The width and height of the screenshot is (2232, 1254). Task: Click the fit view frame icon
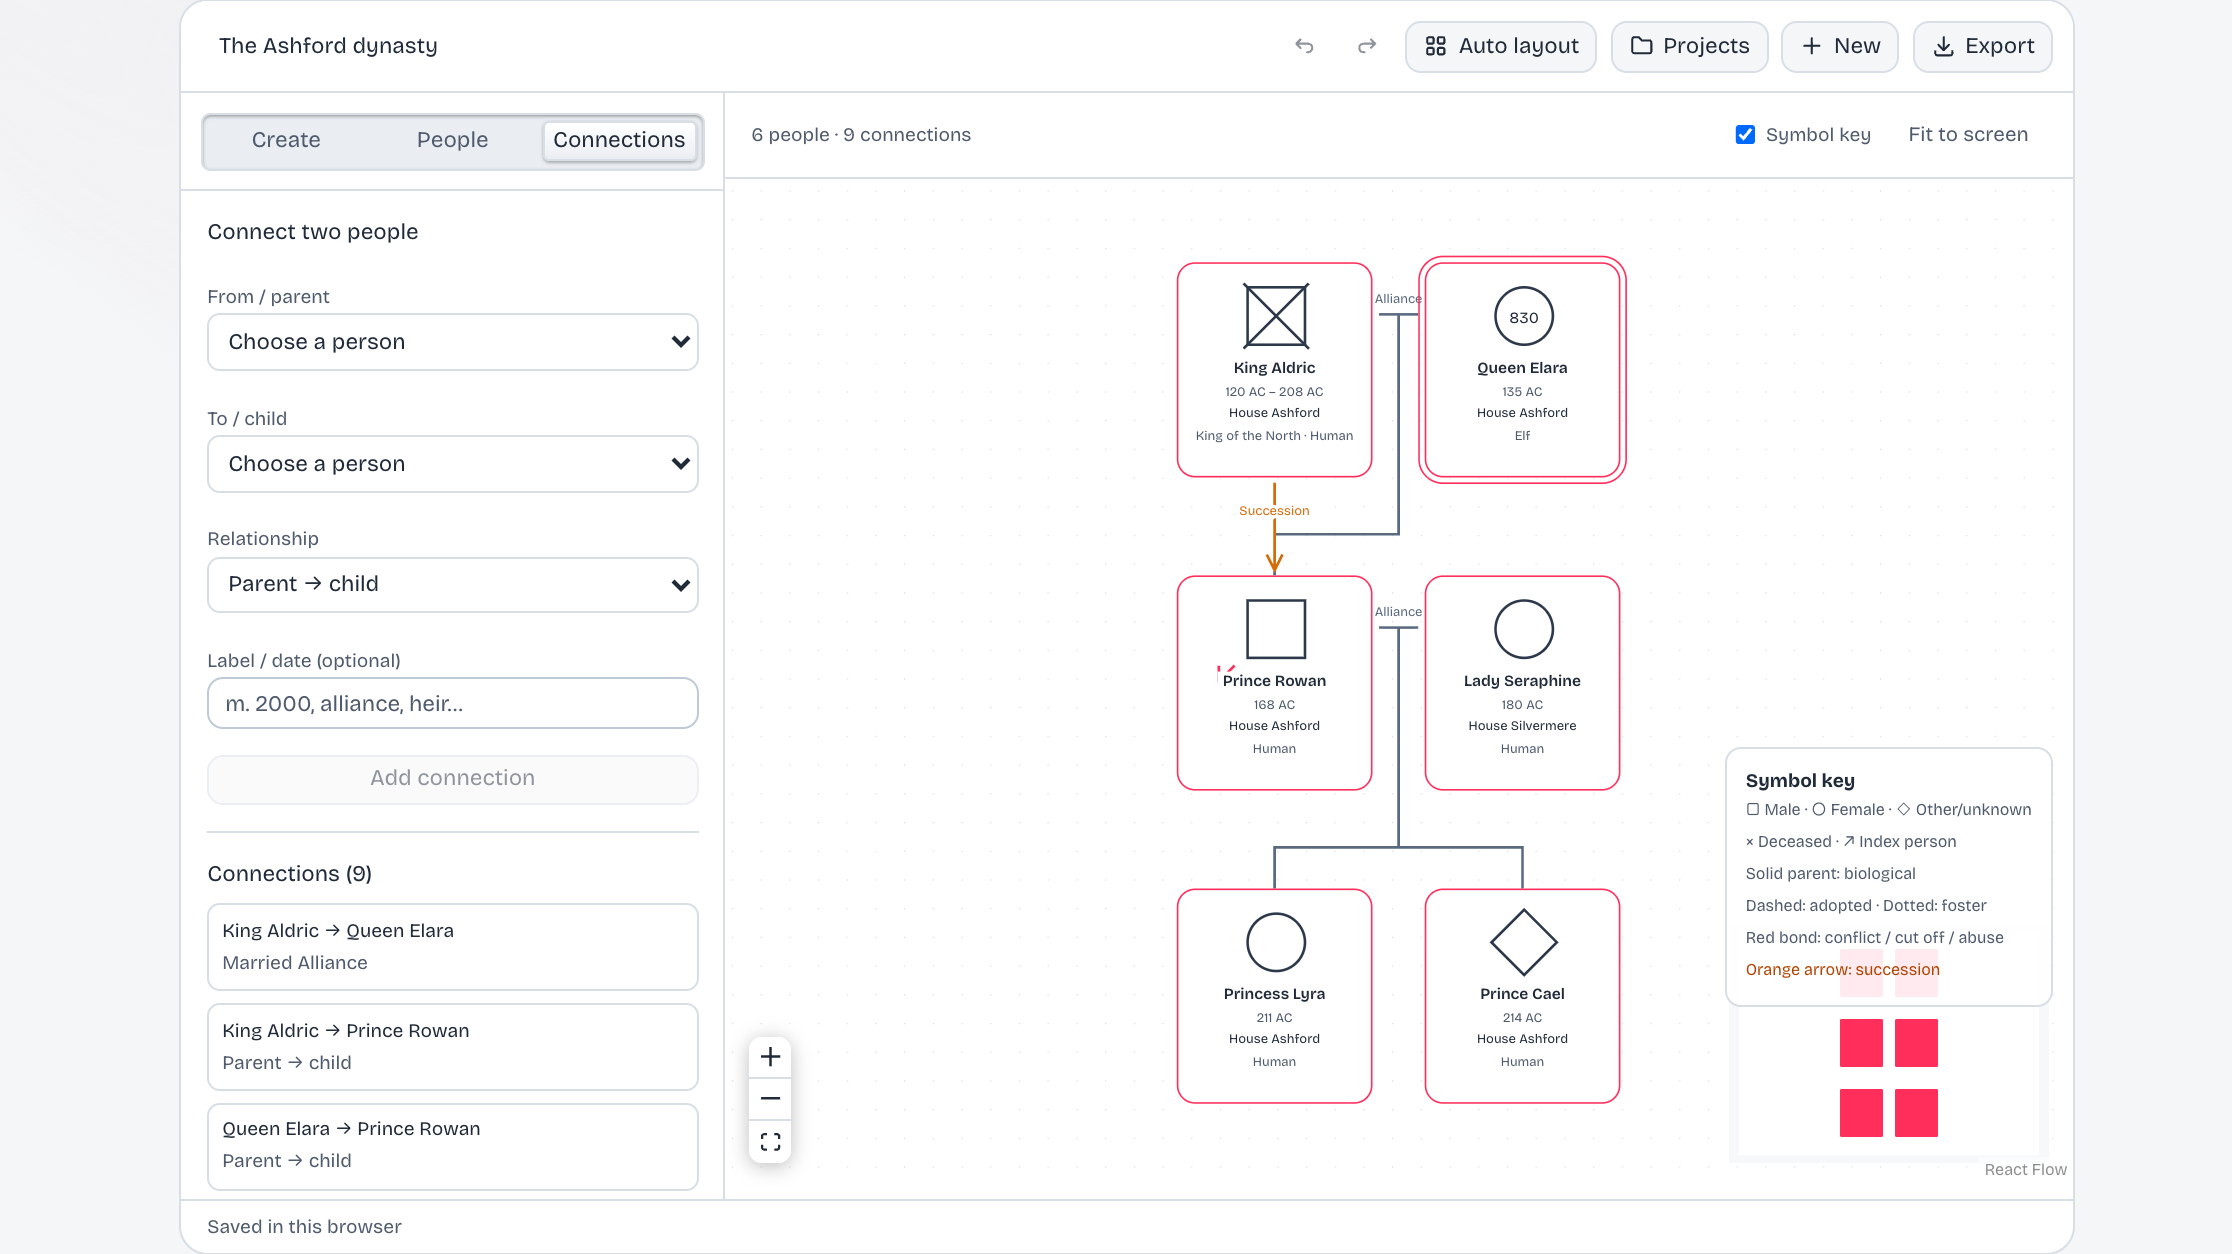point(770,1141)
